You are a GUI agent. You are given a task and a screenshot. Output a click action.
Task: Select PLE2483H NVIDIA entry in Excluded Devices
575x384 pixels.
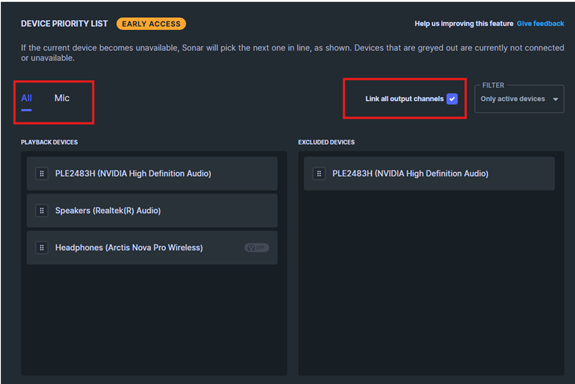tap(429, 173)
